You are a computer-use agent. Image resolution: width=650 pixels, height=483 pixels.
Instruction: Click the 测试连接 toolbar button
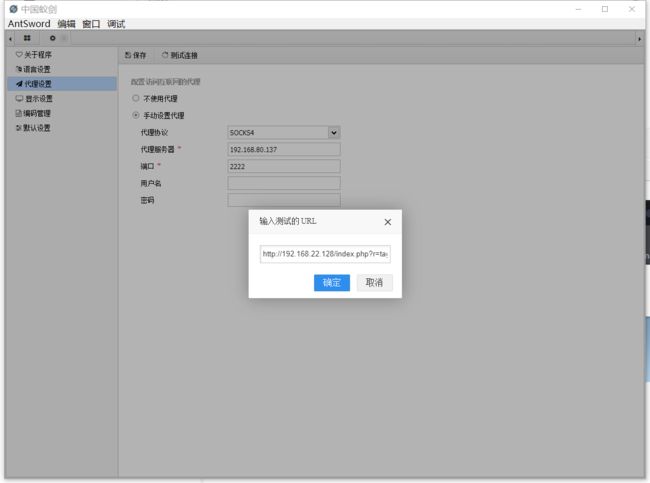179,55
